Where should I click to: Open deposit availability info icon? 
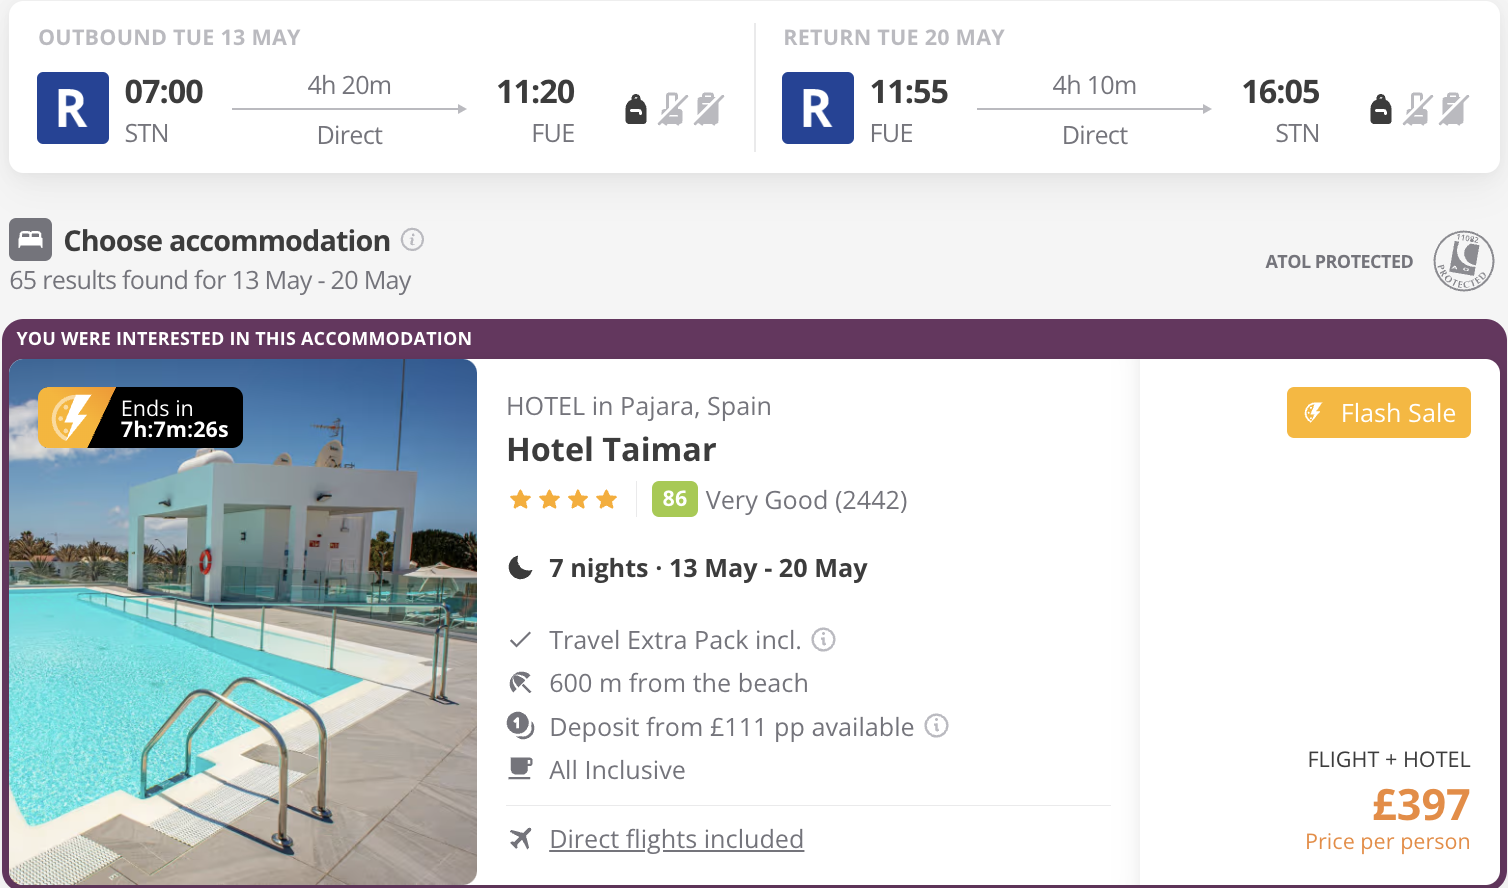(x=936, y=726)
